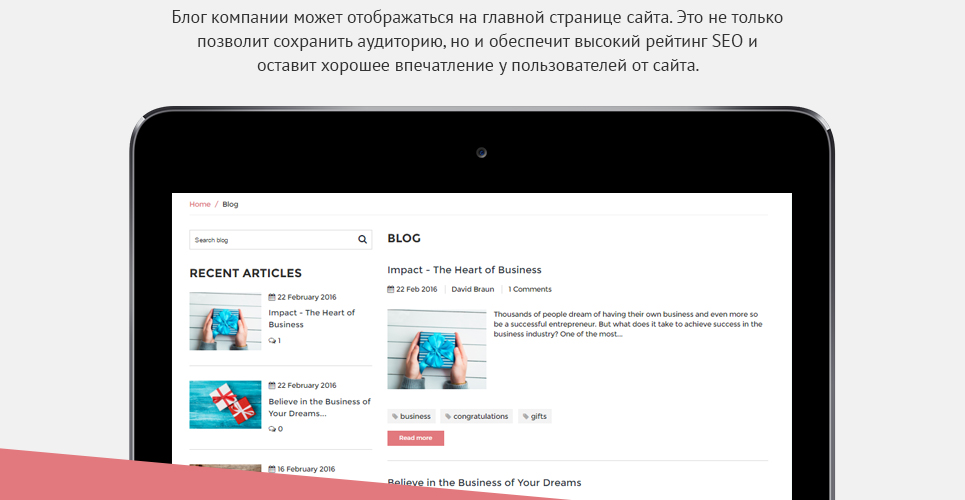Select the 'gifts' tag
This screenshot has height=500, width=965.
click(x=534, y=416)
